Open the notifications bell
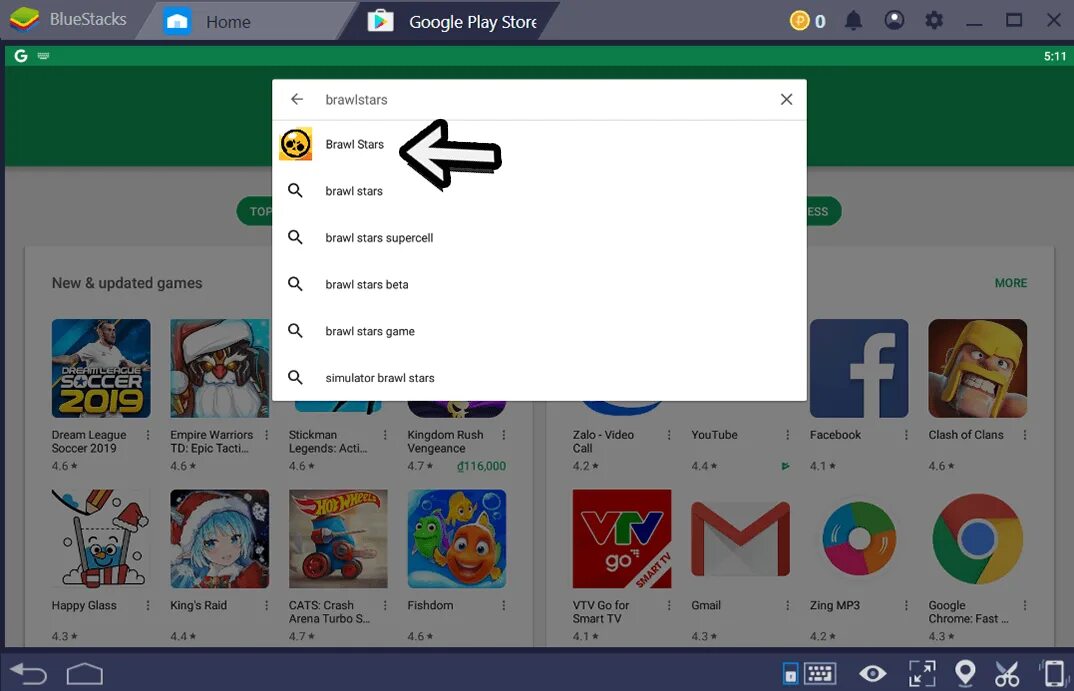Image resolution: width=1074 pixels, height=691 pixels. pyautogui.click(x=853, y=21)
